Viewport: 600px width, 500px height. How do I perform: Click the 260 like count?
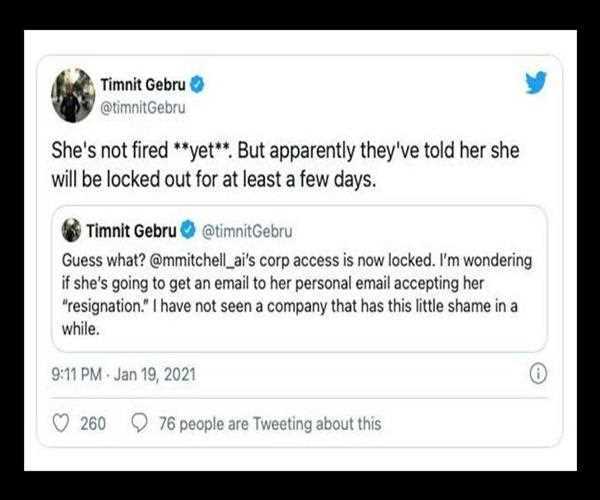pos(93,423)
